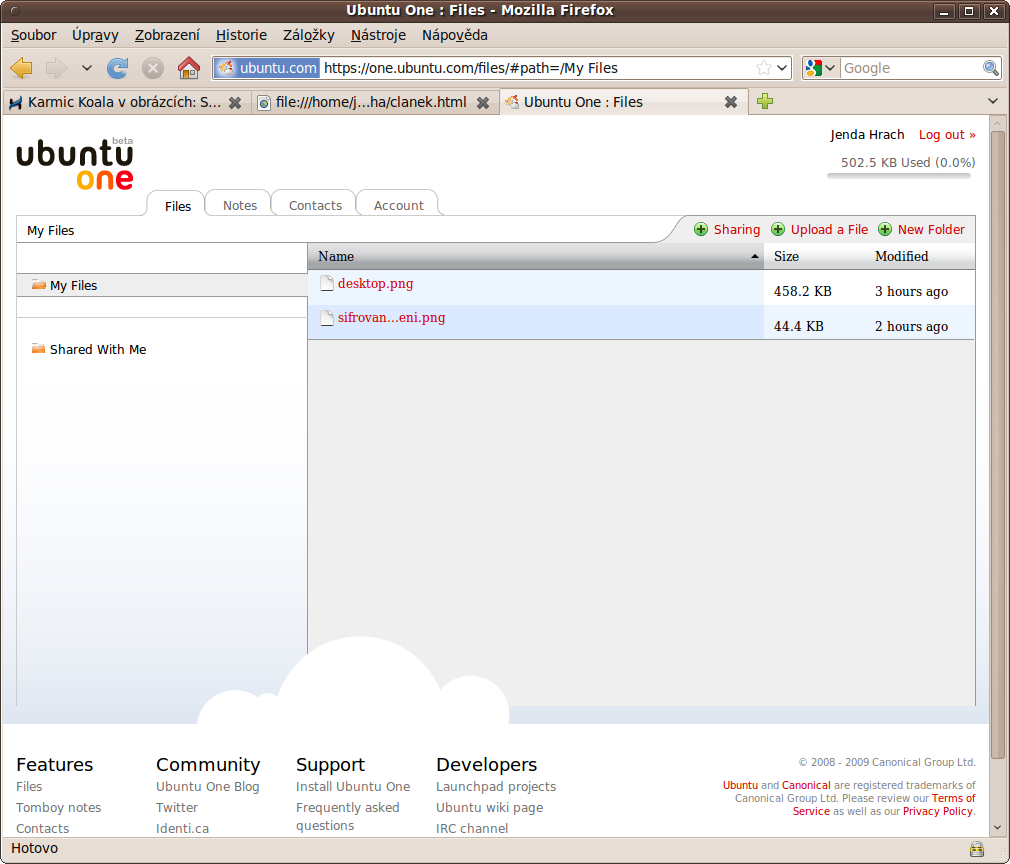
Task: Sort by the Name column header
Action: click(536, 256)
